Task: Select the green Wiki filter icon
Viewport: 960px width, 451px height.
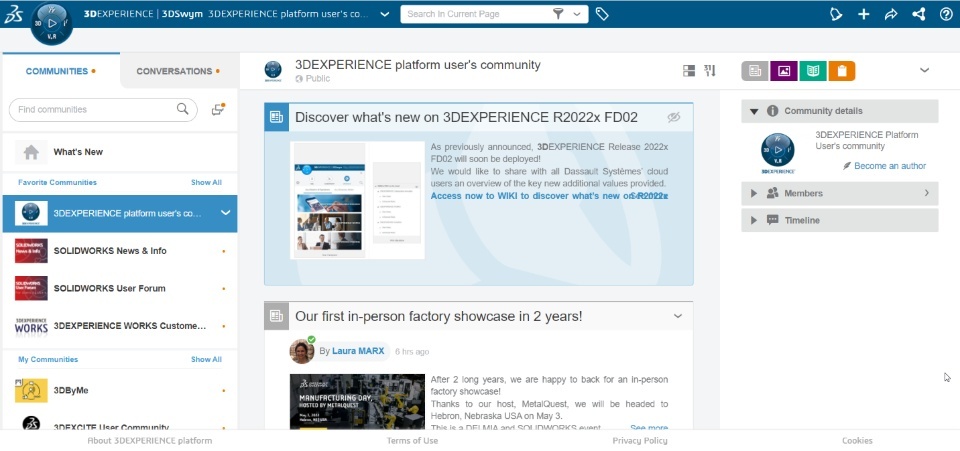Action: [812, 71]
